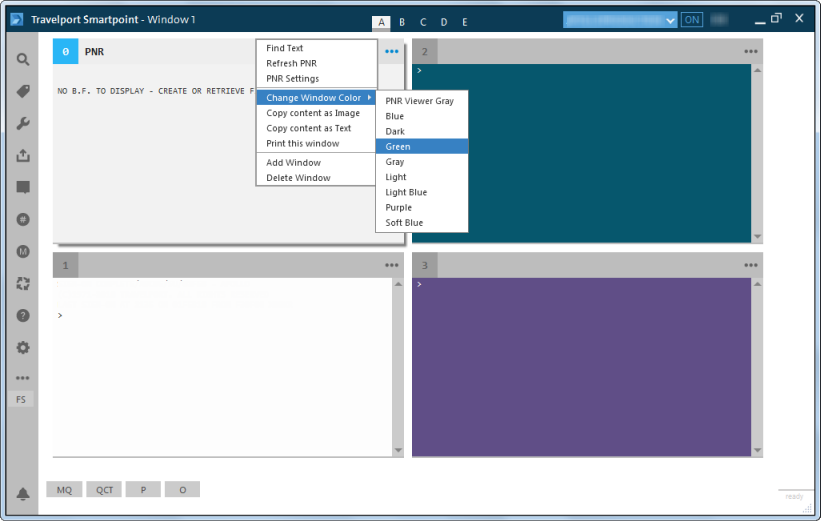Click the MQ quick button
This screenshot has height=521, width=821.
click(64, 490)
